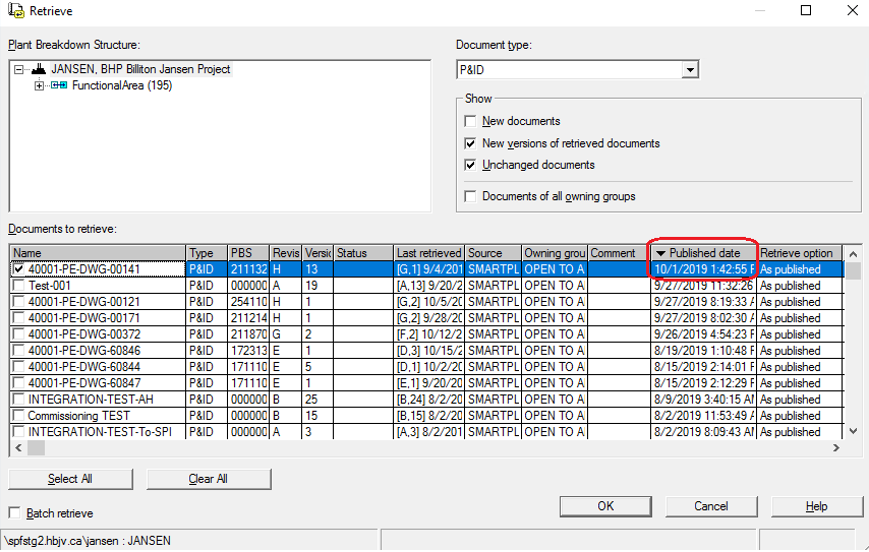Click the Published date sort arrow
The image size is (869, 552).
pos(661,253)
